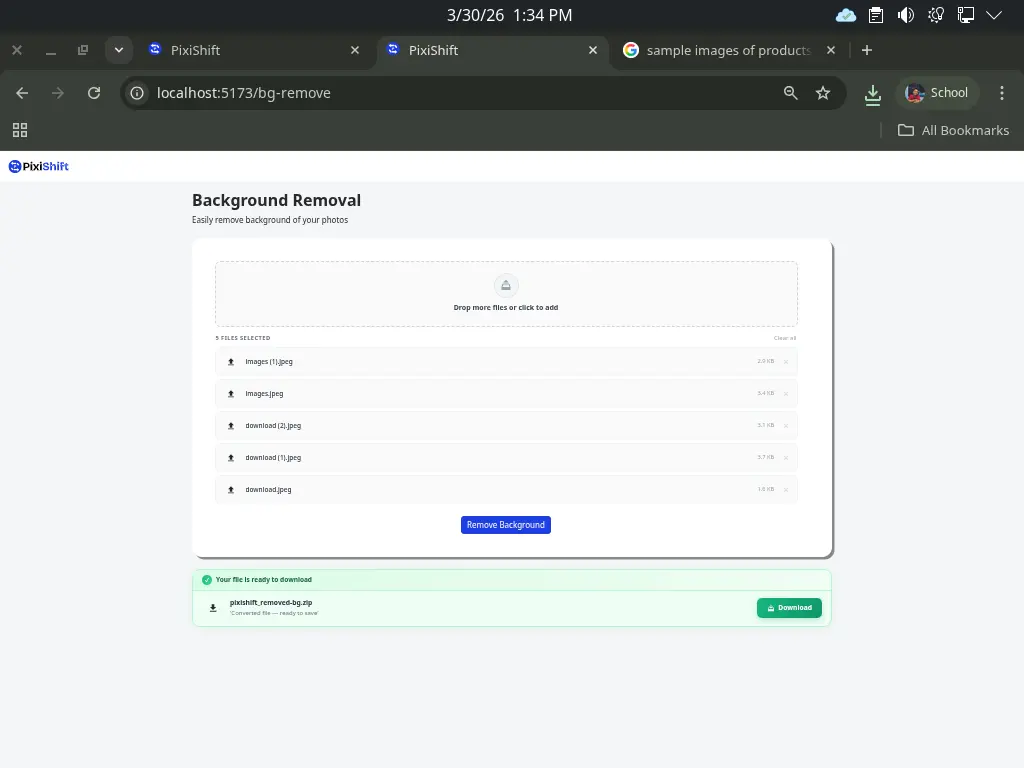Open the volume control in system tray

click(906, 15)
